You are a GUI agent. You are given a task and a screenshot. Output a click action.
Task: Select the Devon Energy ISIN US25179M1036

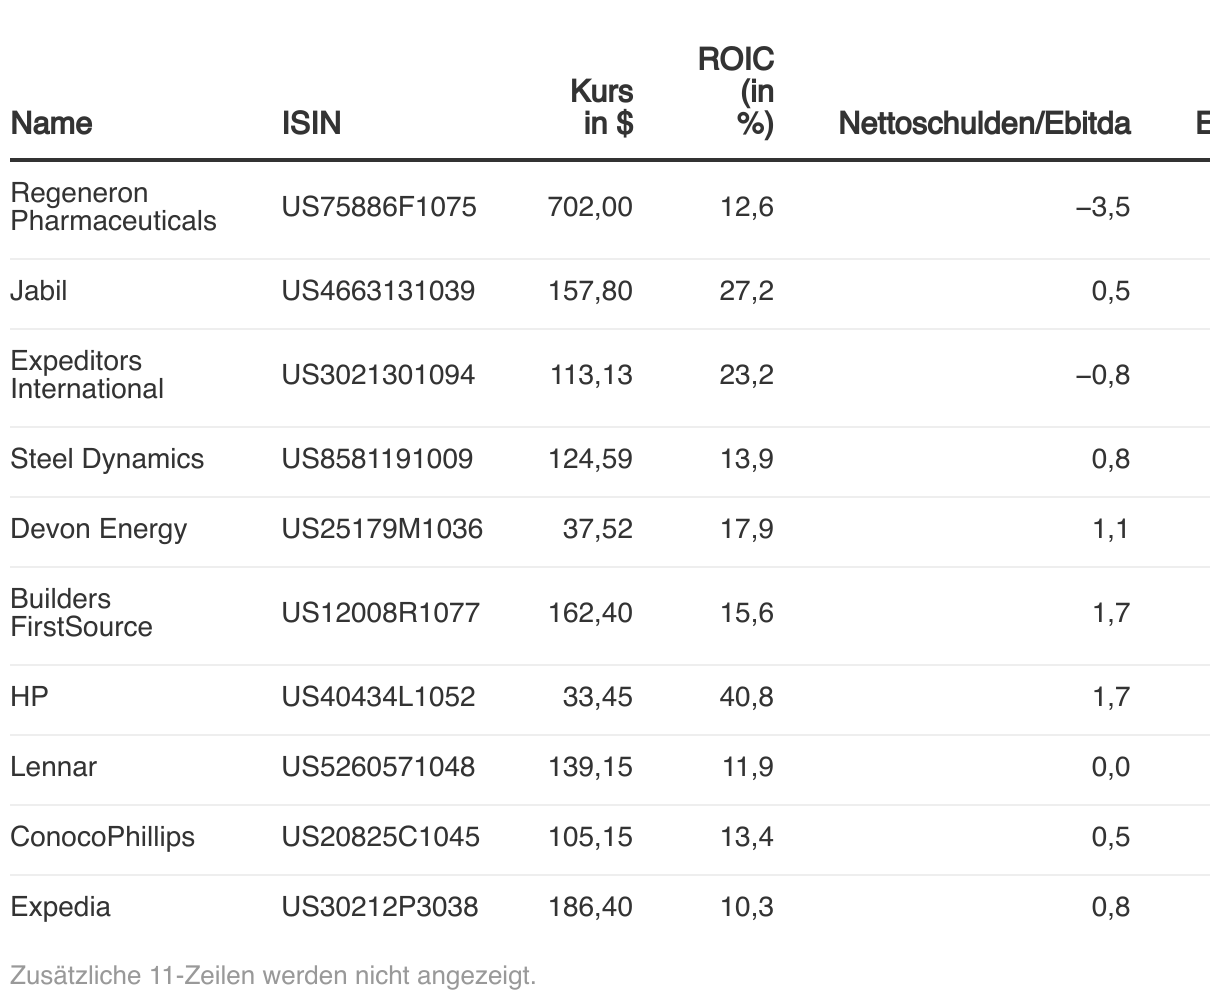pyautogui.click(x=381, y=529)
